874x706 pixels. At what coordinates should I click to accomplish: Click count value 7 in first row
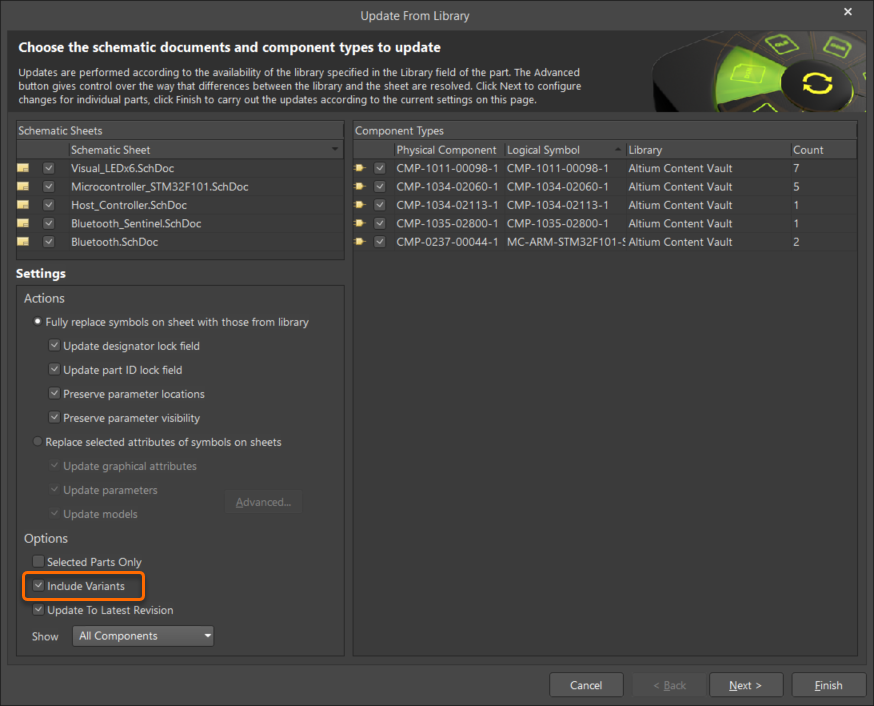(x=796, y=168)
